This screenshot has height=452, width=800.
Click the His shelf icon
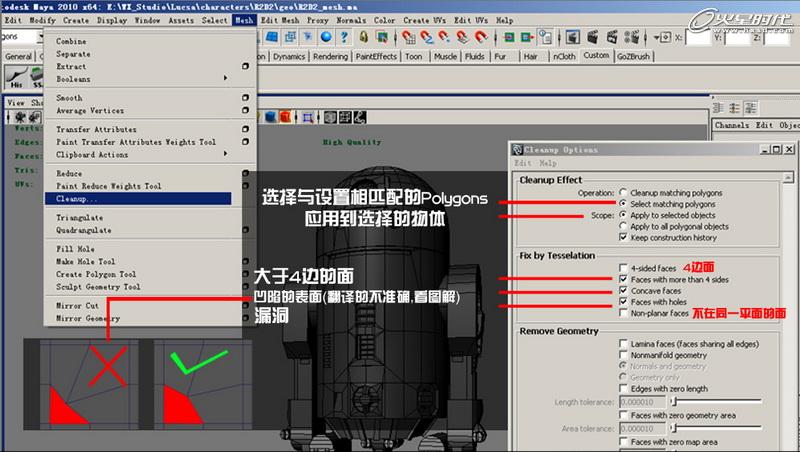(16, 78)
